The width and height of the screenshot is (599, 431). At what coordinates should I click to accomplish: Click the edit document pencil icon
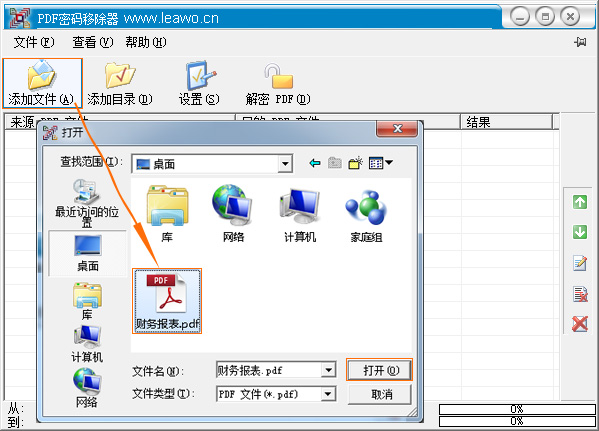point(580,263)
